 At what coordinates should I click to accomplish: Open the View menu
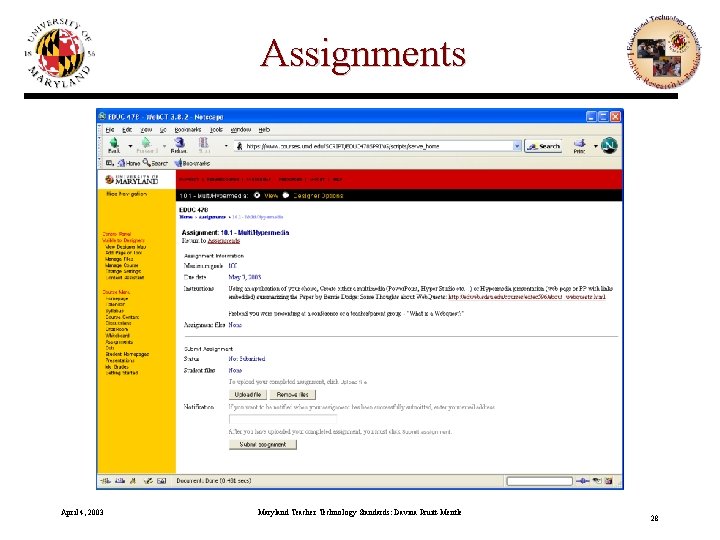[146, 130]
